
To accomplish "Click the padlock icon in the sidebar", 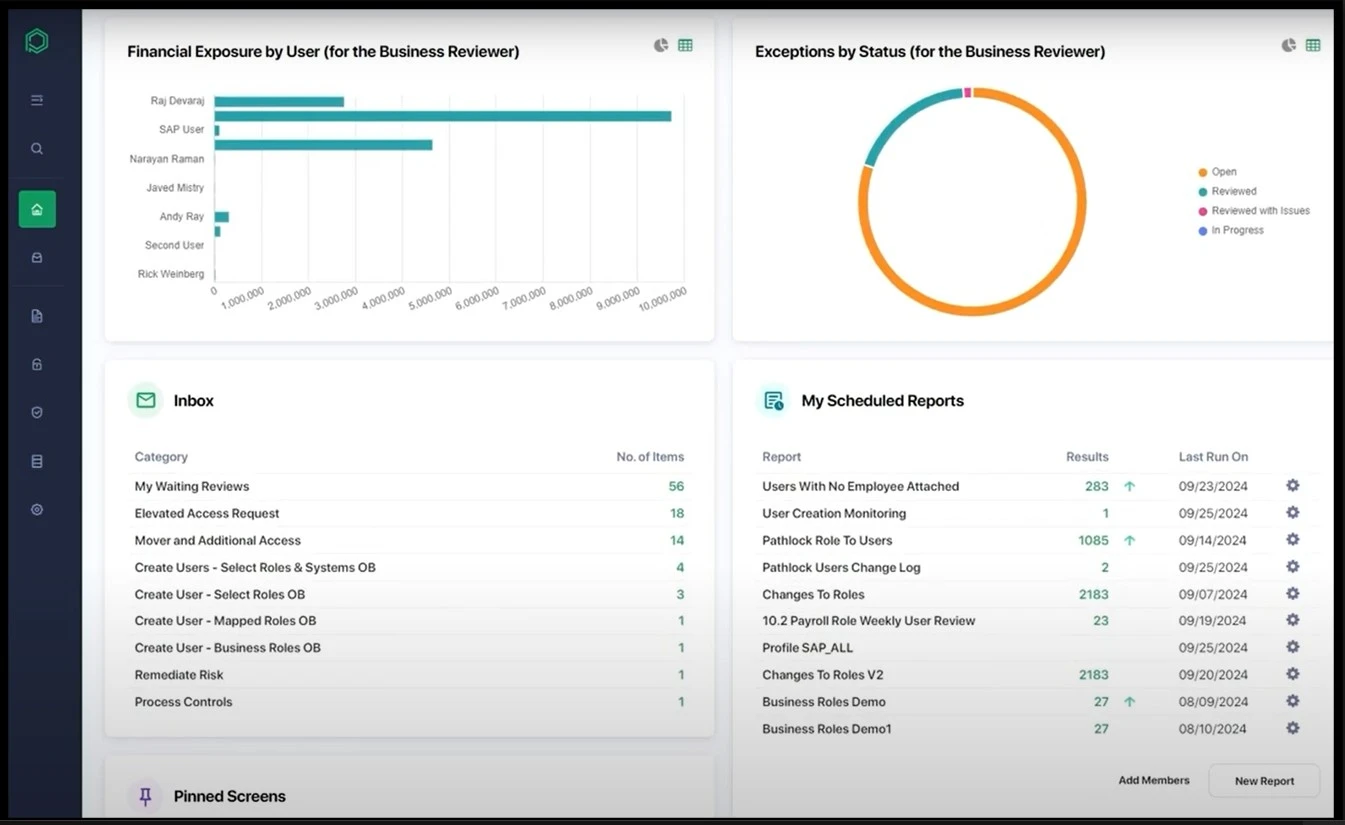I will tap(36, 363).
